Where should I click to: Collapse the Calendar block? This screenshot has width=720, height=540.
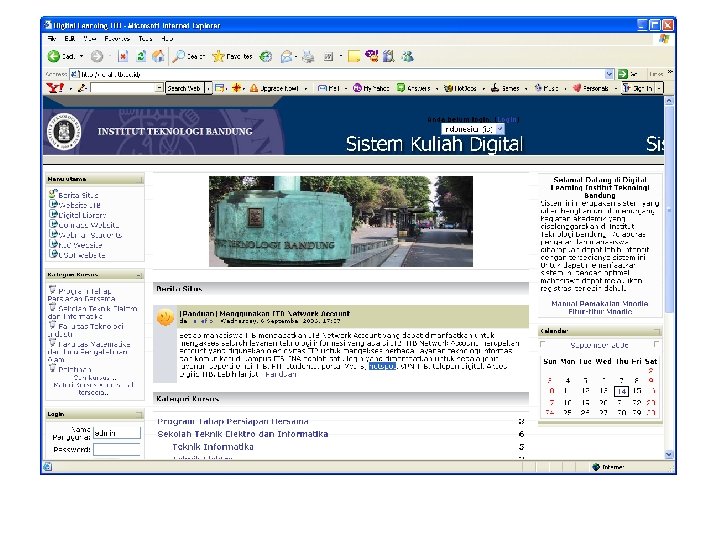pos(657,331)
